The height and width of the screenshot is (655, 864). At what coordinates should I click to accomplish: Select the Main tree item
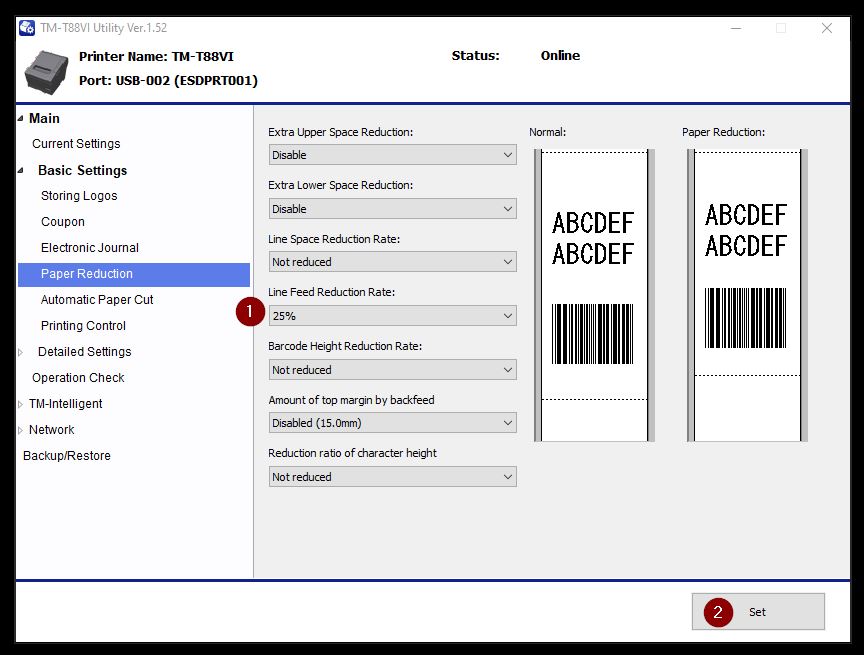pos(44,118)
